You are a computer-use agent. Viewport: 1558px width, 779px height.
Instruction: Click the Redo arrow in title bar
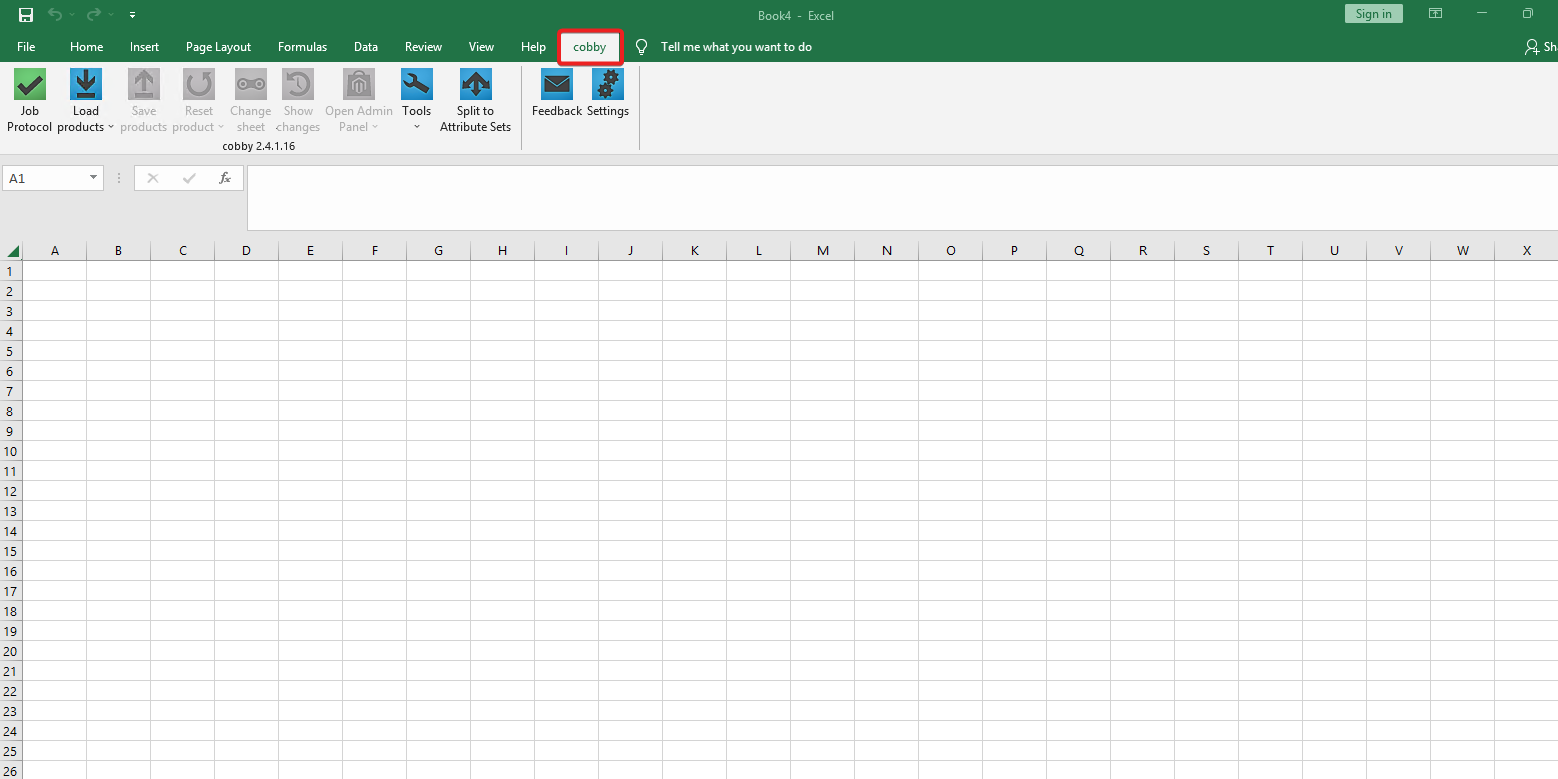point(93,15)
